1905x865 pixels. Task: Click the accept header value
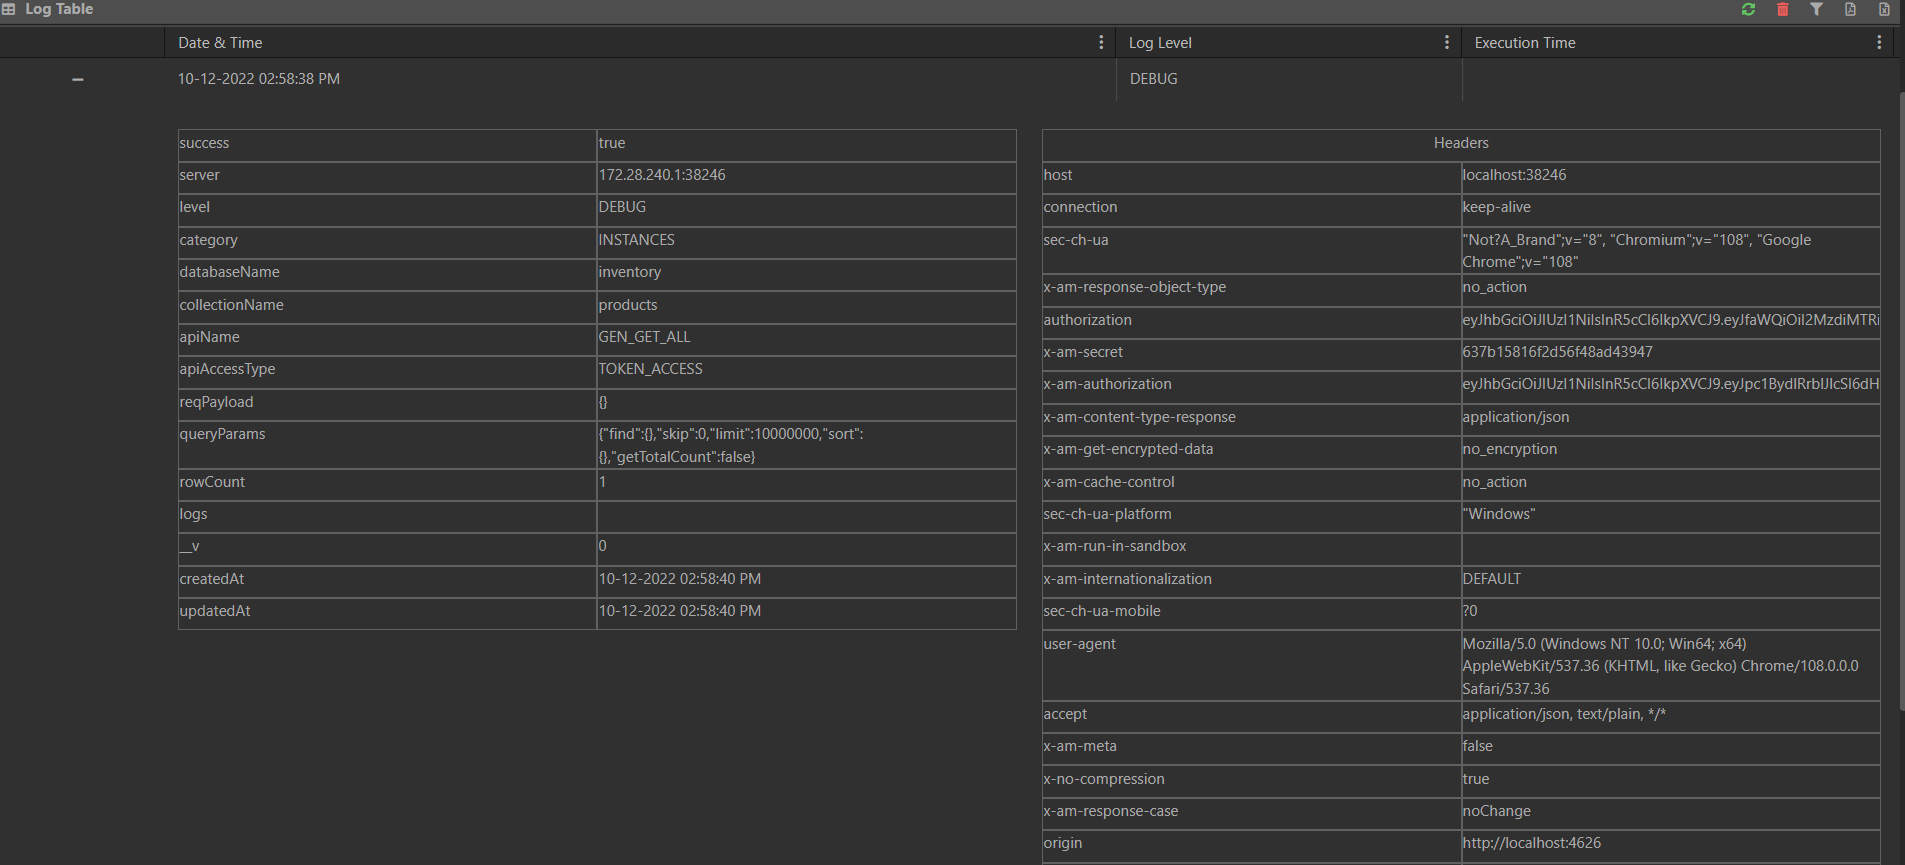point(1563,714)
